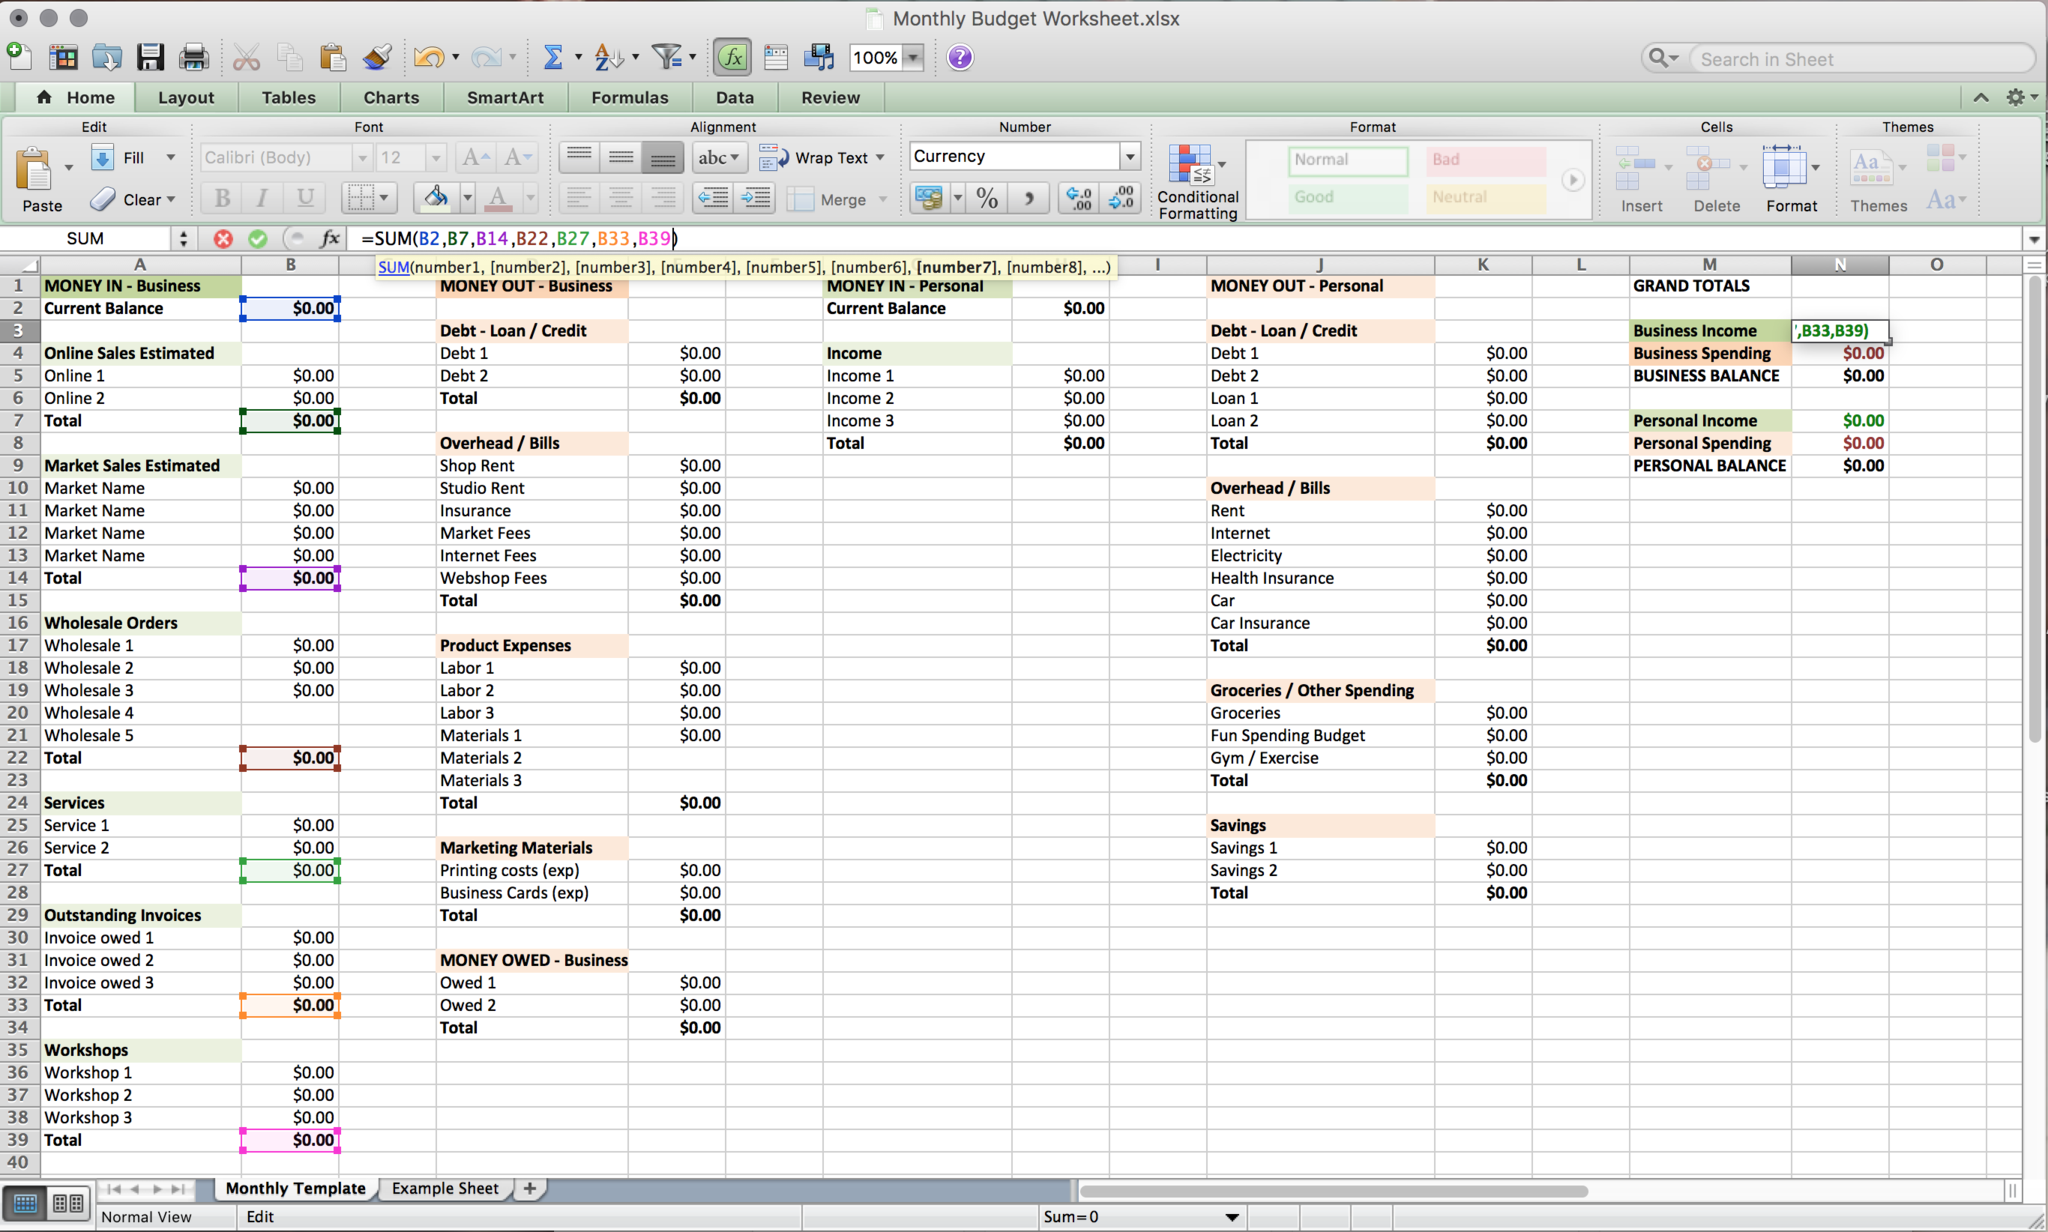
Task: Click the AutoSum sigma icon
Action: 552,57
